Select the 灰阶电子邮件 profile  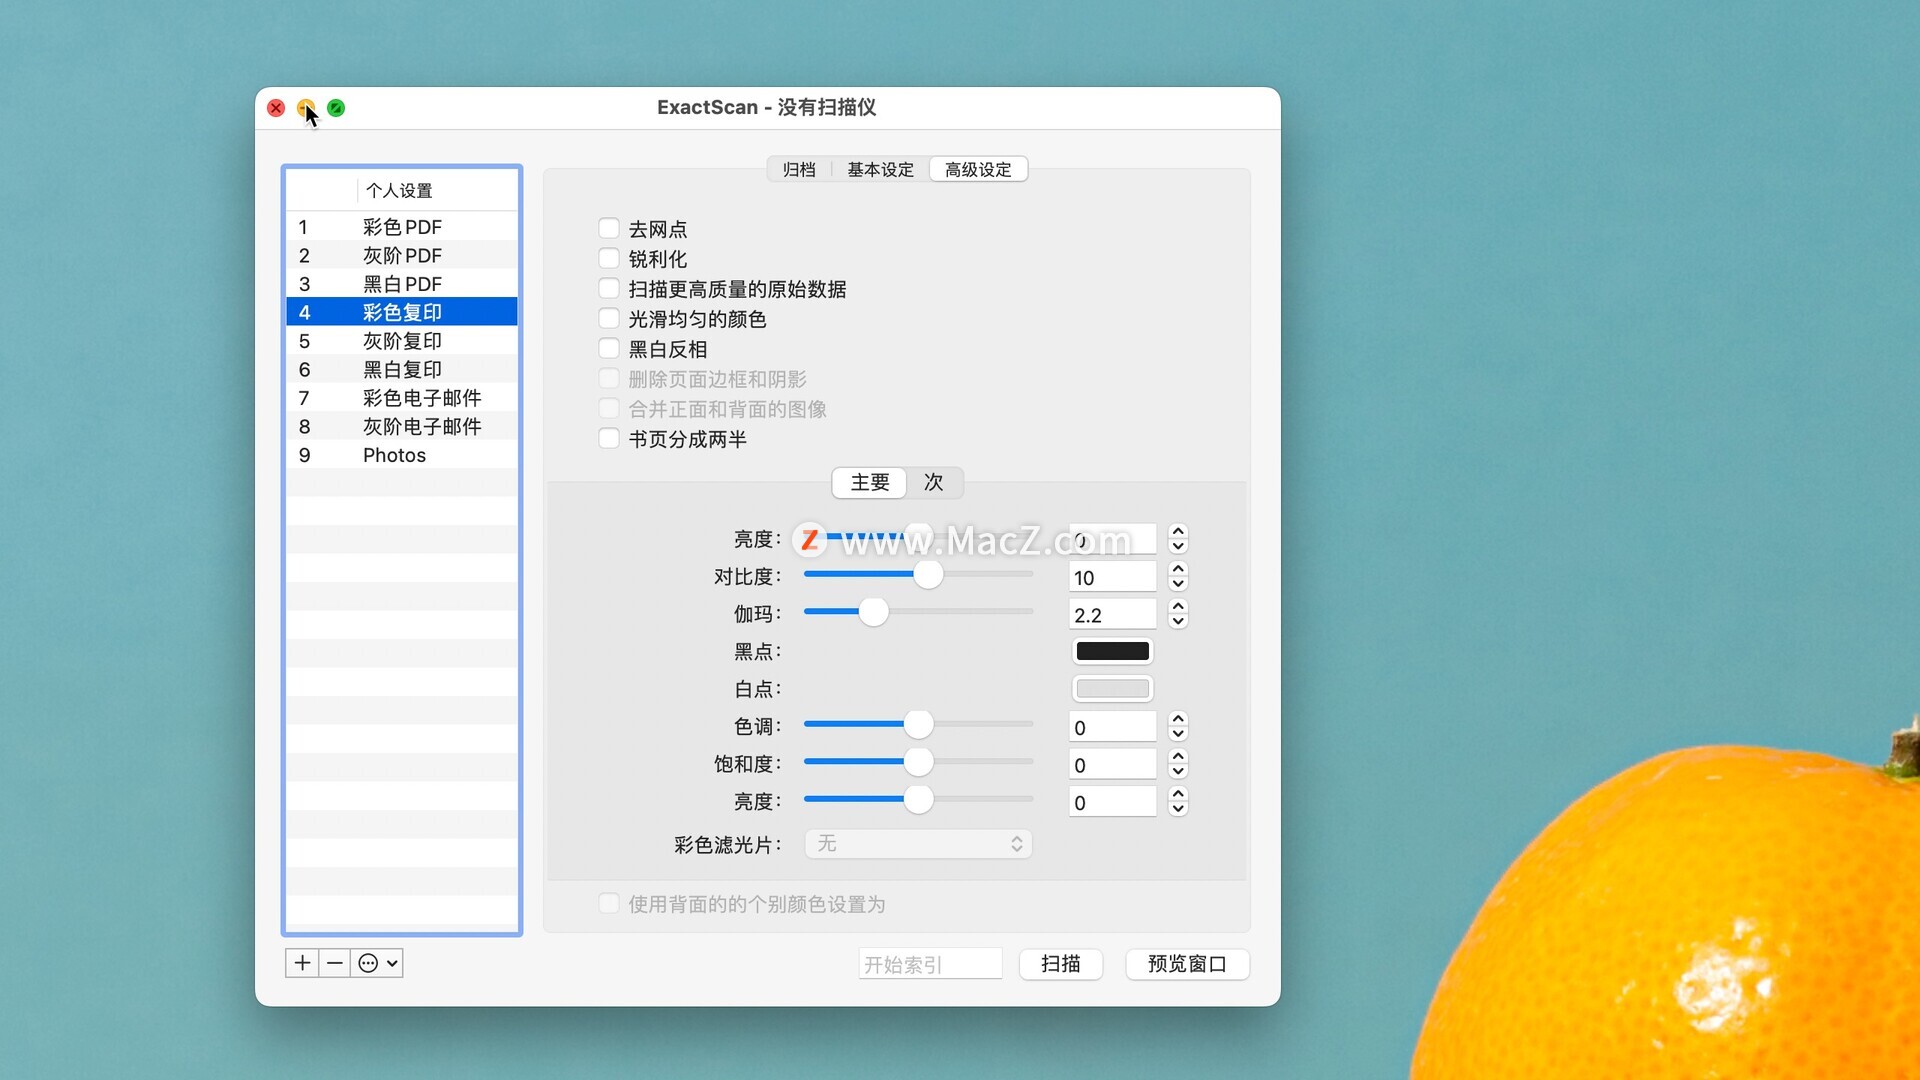402,426
